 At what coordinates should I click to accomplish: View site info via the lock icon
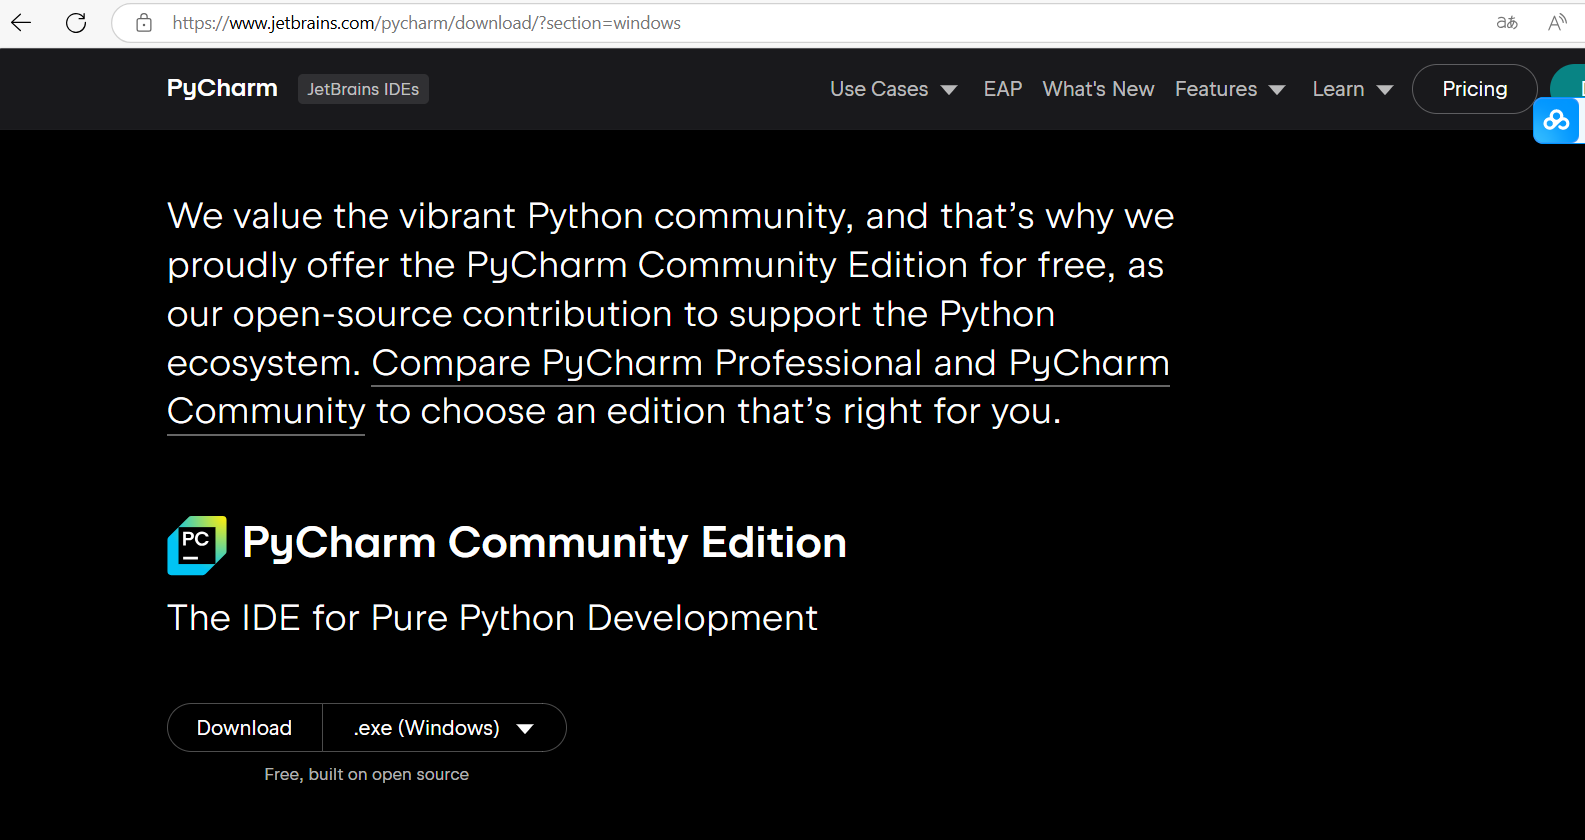[x=144, y=22]
